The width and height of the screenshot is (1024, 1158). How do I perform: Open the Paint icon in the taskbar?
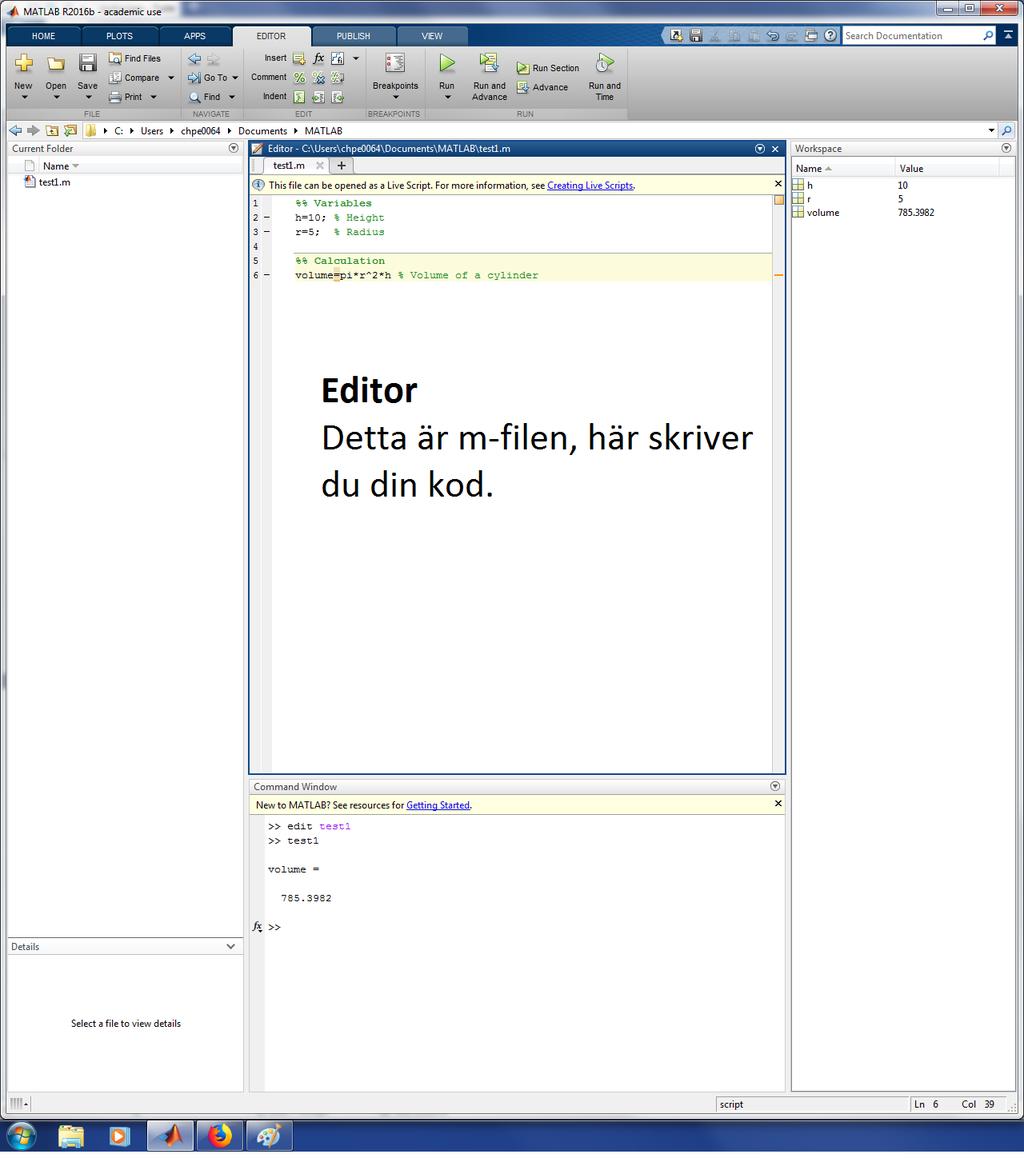(x=269, y=1136)
